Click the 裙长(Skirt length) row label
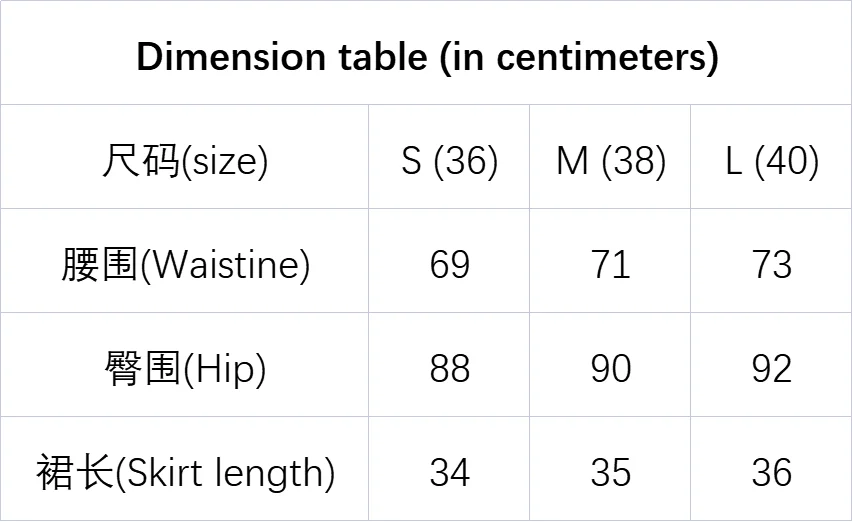Image resolution: width=853 pixels, height=522 pixels. tap(185, 472)
